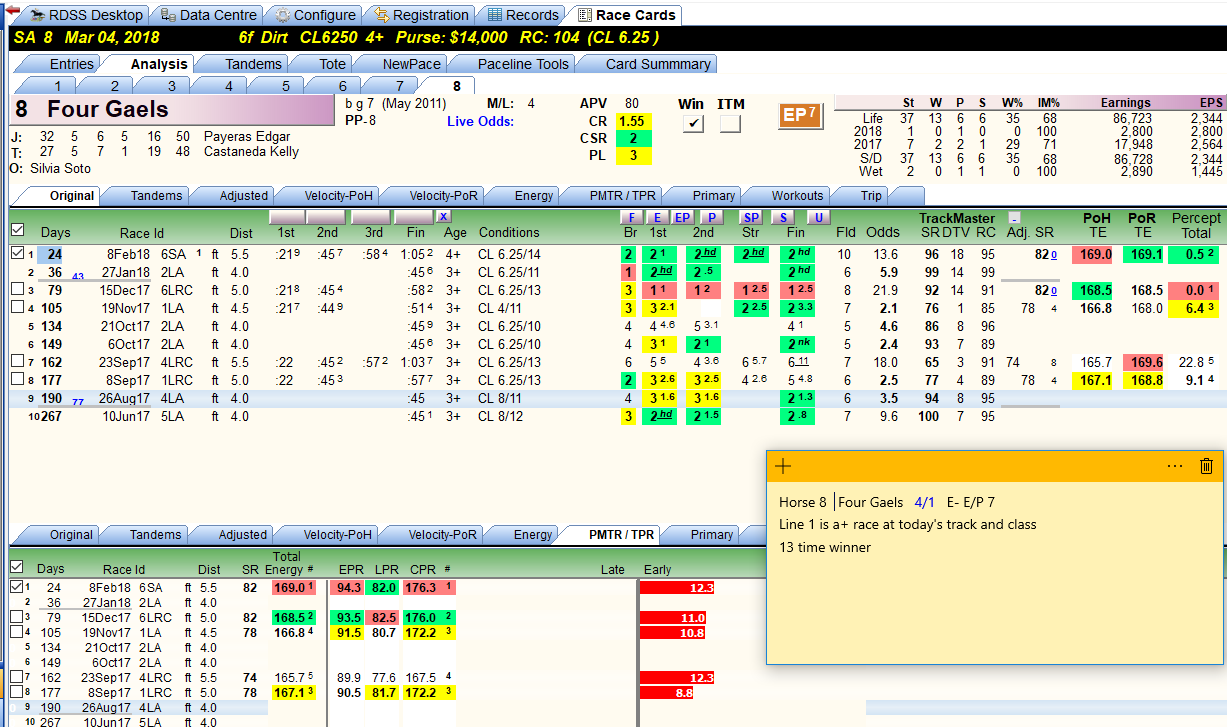Click the SP button above the Str column
Viewport: 1227px width, 727px height.
[751, 217]
